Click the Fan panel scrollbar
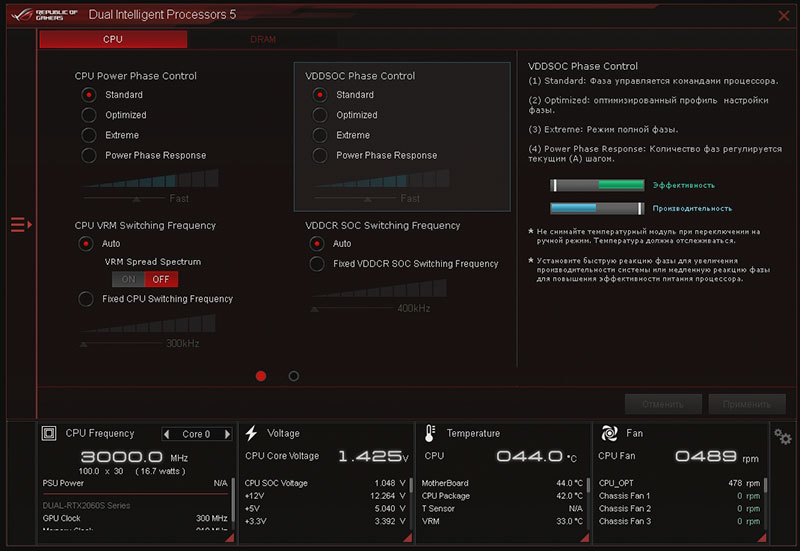The height and width of the screenshot is (551, 800). [x=765, y=485]
